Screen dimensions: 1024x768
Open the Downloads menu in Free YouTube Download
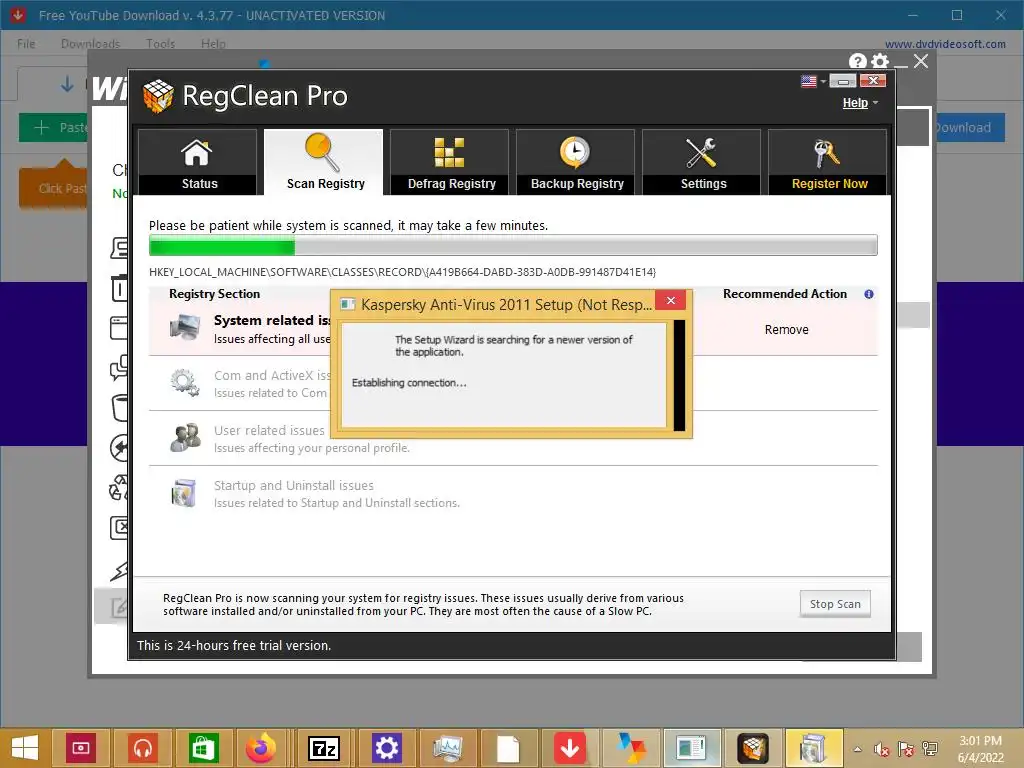coord(90,44)
